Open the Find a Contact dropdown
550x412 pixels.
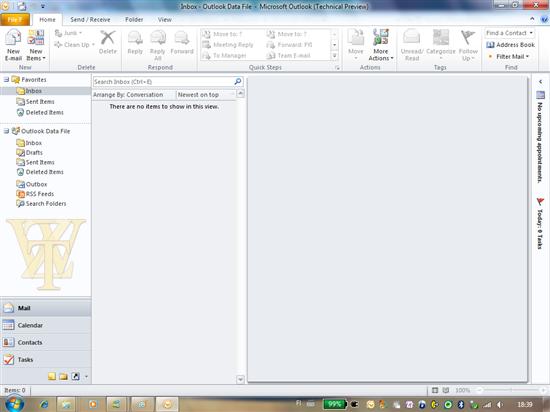tap(510, 33)
